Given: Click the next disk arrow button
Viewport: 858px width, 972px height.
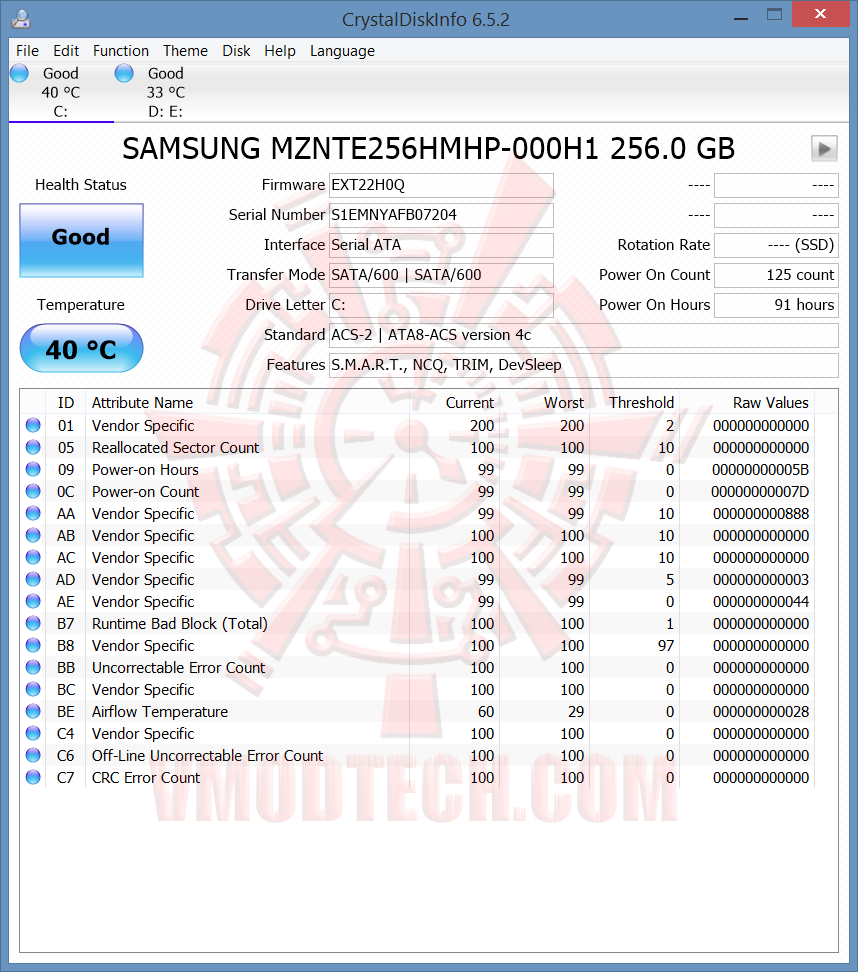Looking at the screenshot, I should click(x=824, y=149).
